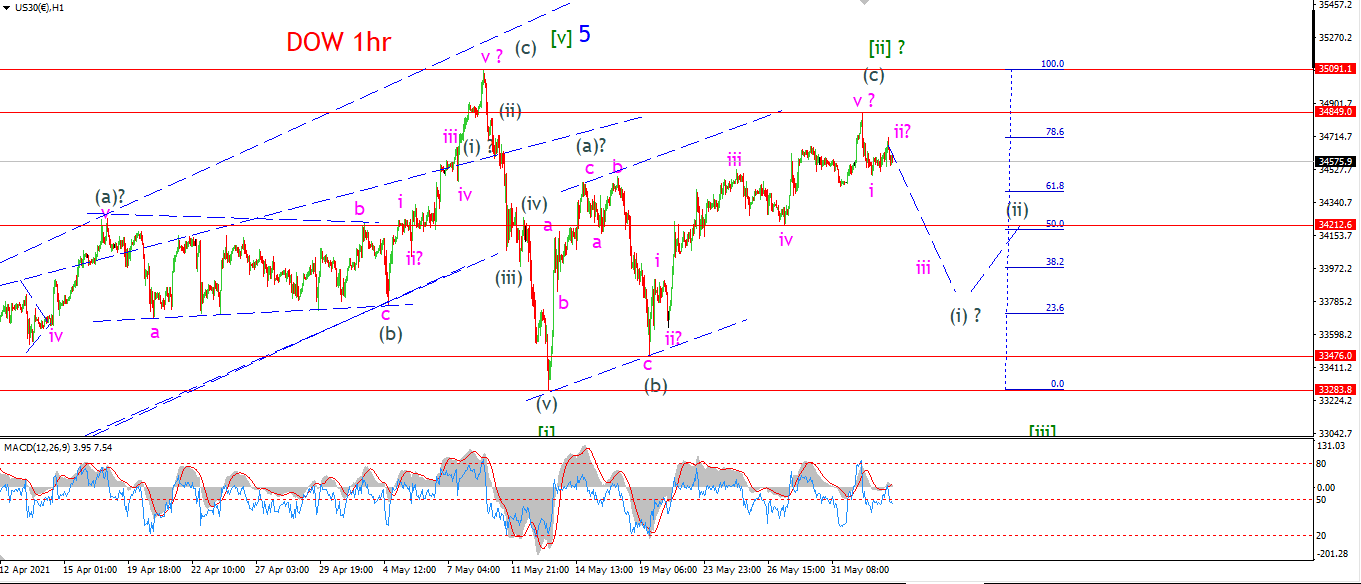Click the green [ii] ? wave label
Image resolution: width=1361 pixels, height=584 pixels.
[x=887, y=47]
